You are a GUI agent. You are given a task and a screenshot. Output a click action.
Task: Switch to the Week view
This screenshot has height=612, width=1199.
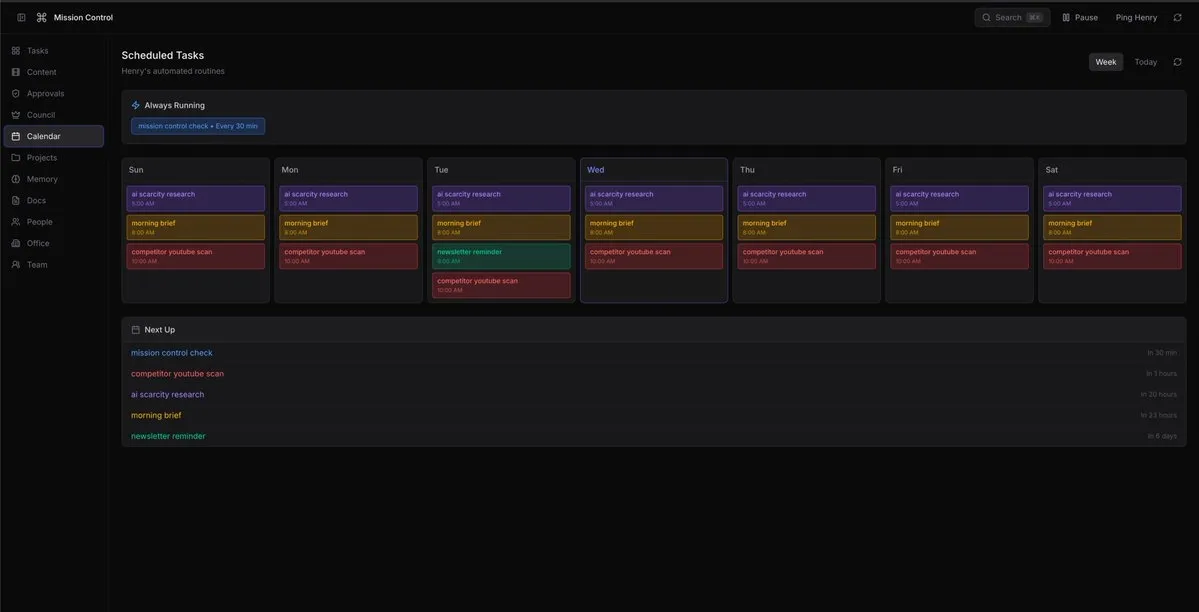(1105, 62)
